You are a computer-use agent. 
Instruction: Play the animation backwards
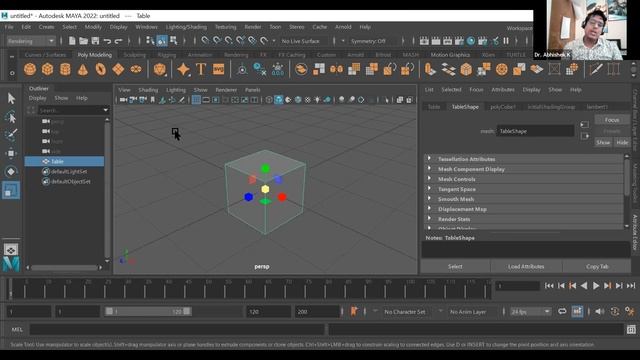584,286
